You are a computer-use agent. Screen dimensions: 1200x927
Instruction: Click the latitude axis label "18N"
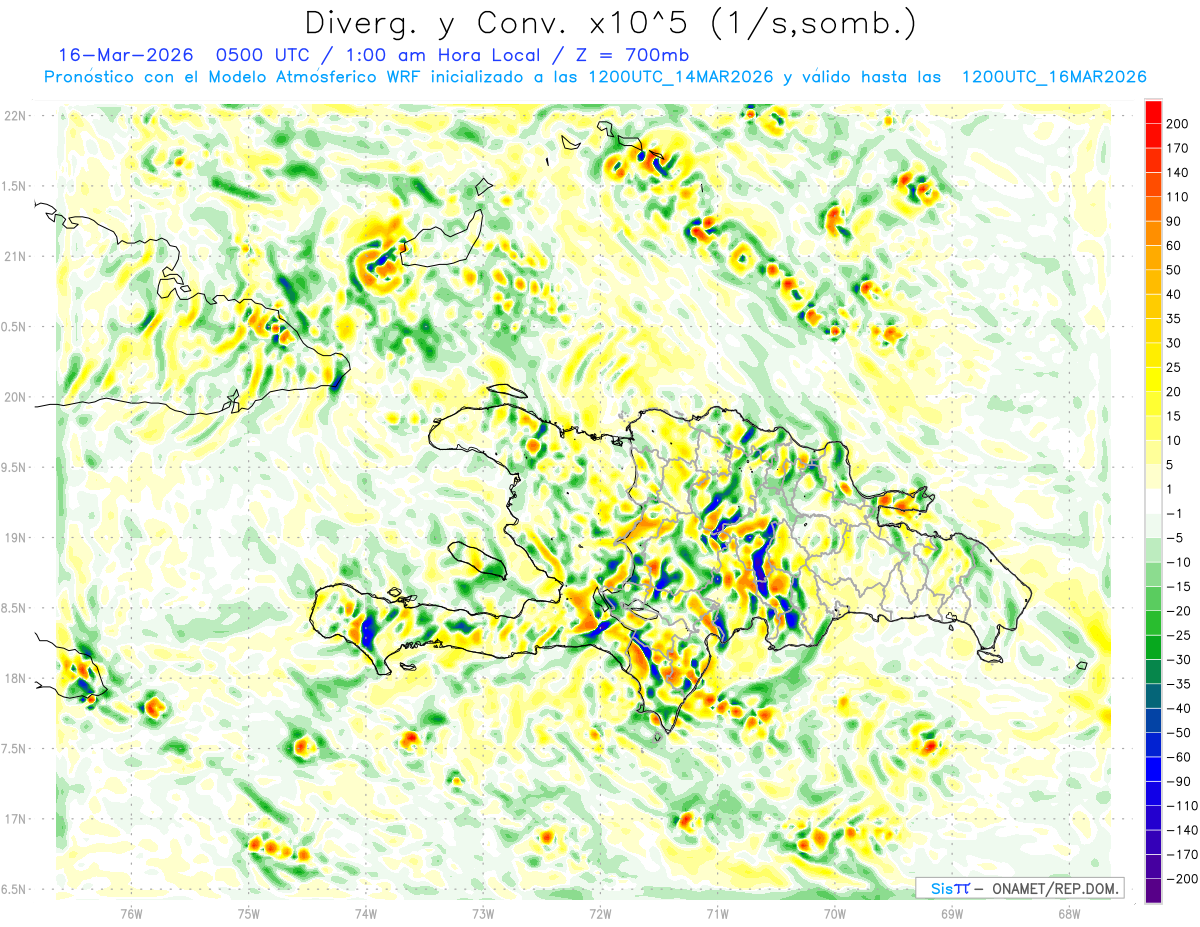(13, 678)
